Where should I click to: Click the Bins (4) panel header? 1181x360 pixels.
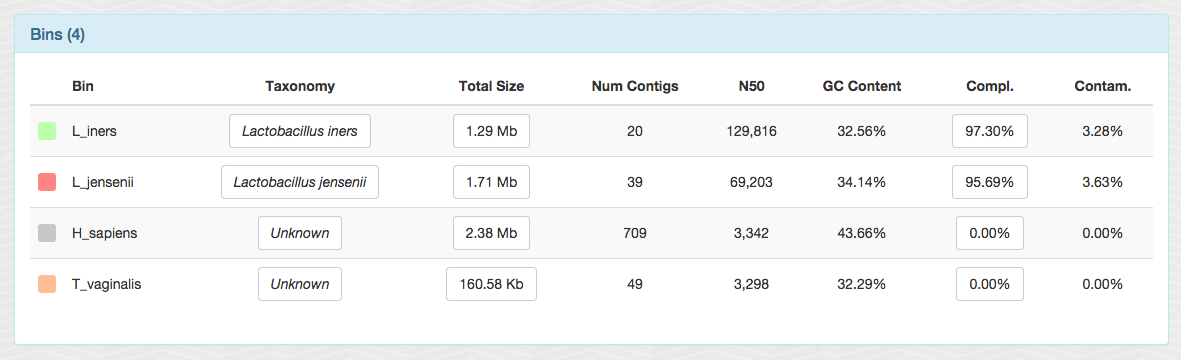tap(591, 35)
